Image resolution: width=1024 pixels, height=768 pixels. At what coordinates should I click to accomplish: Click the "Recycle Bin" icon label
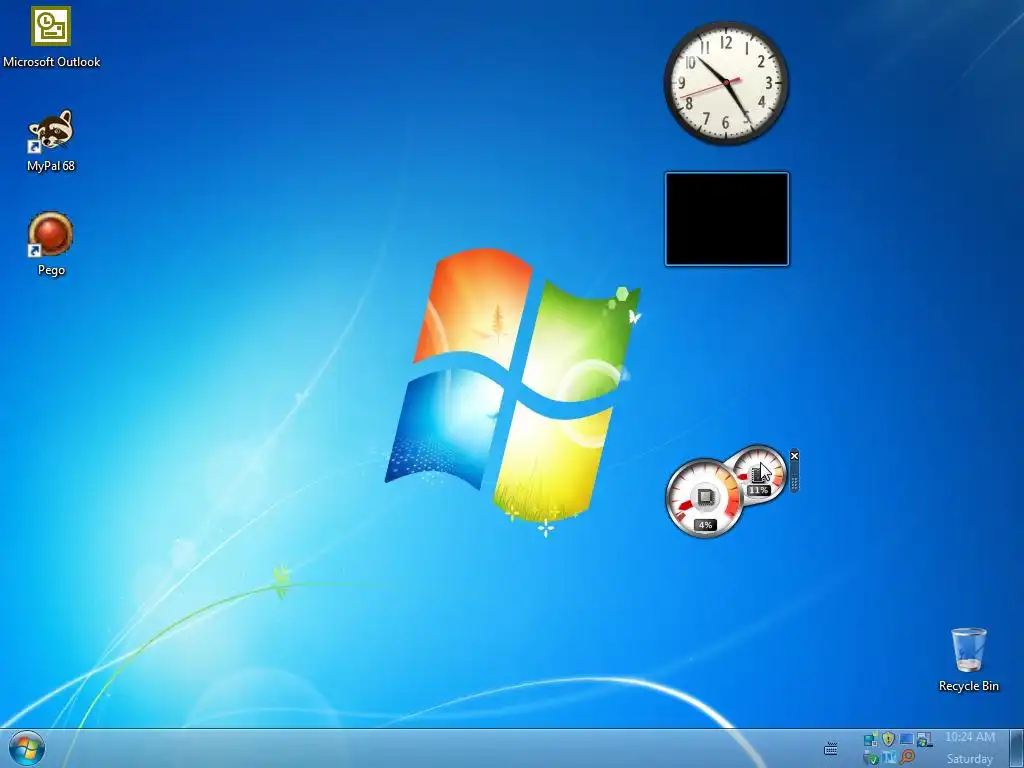[x=968, y=686]
